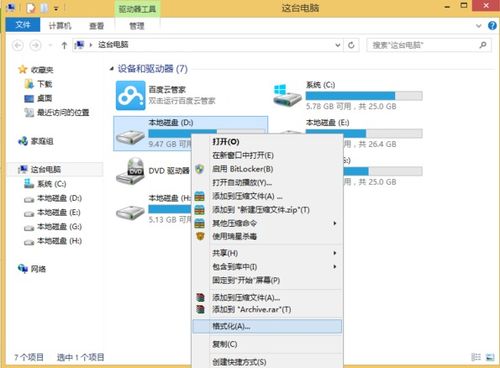Go up one folder level arrow

tap(64, 45)
